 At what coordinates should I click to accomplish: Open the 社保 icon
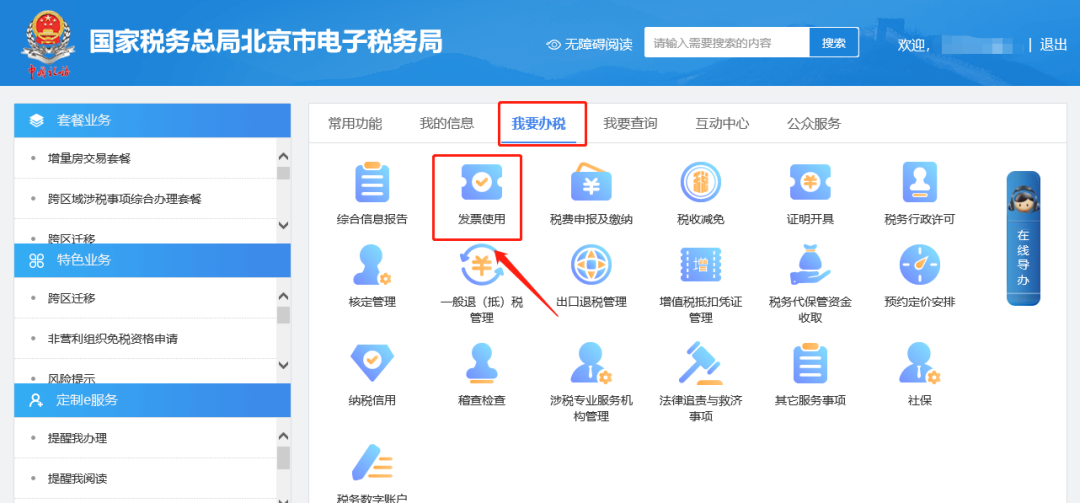tap(920, 363)
